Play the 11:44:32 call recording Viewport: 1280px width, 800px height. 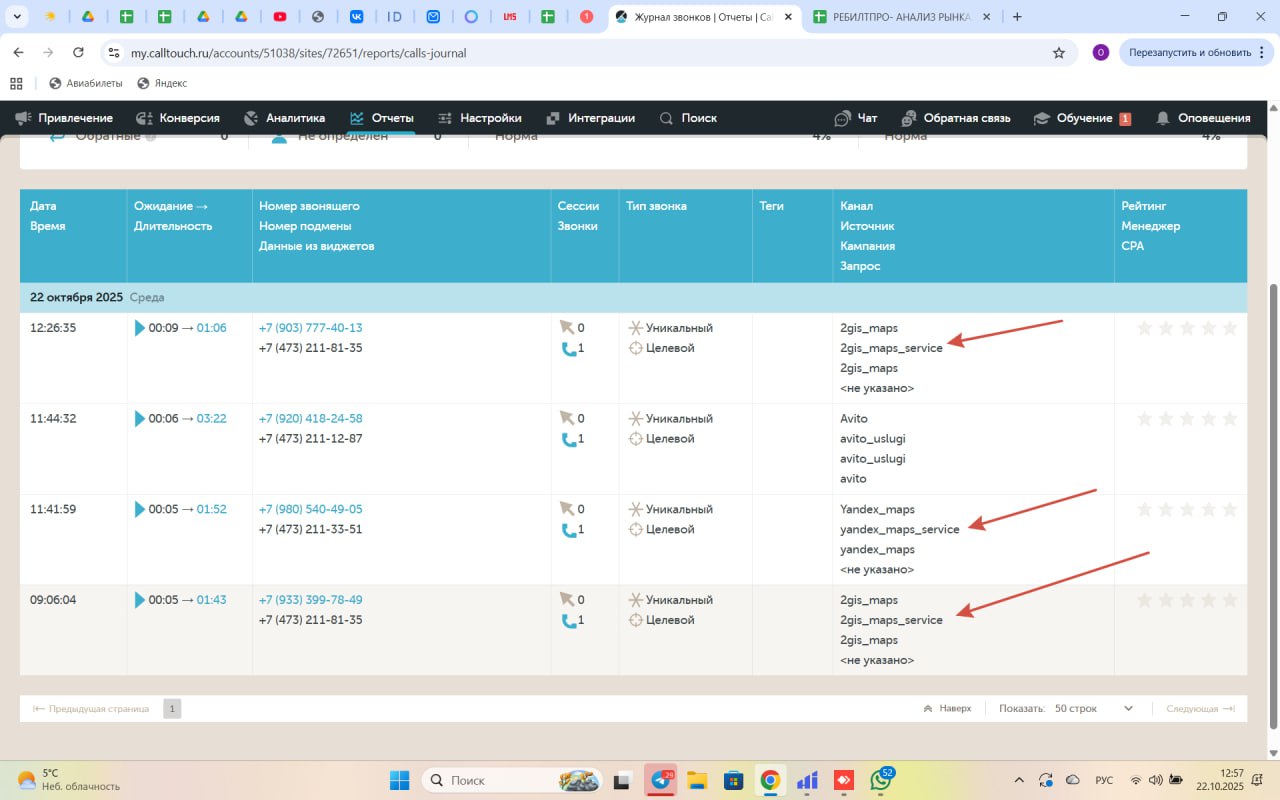point(140,419)
